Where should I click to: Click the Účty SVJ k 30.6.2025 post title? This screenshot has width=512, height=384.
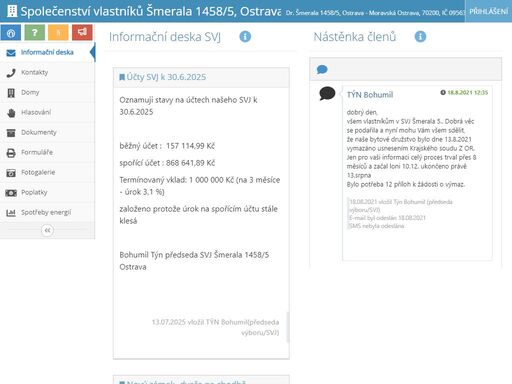tap(166, 77)
